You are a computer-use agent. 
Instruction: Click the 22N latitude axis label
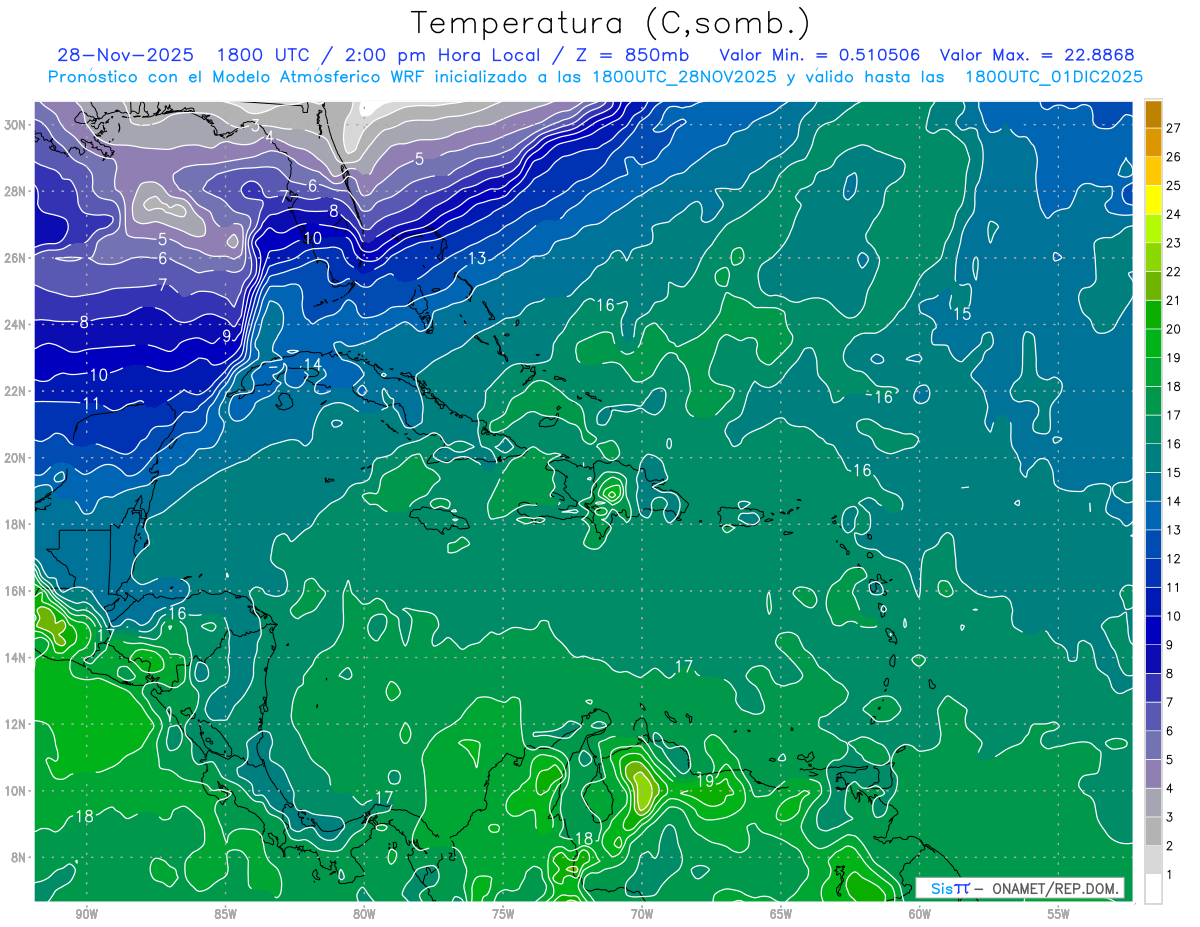(15, 391)
